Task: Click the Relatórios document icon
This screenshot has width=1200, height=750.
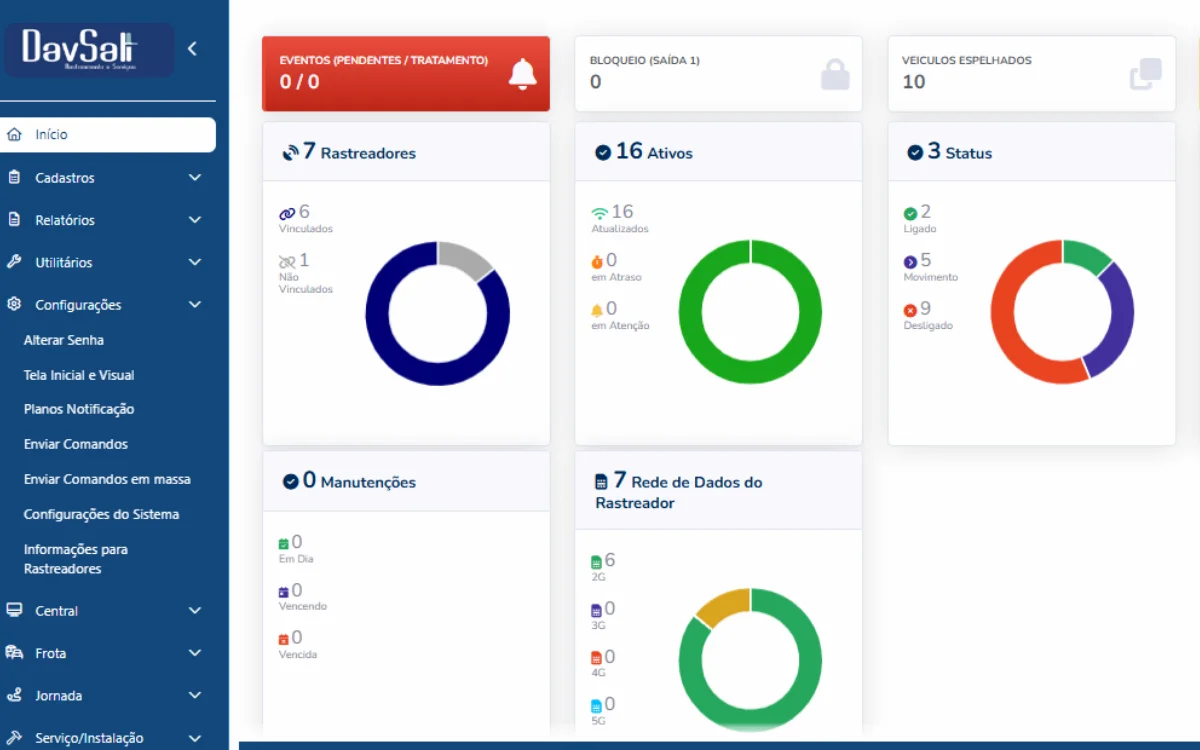Action: (14, 219)
